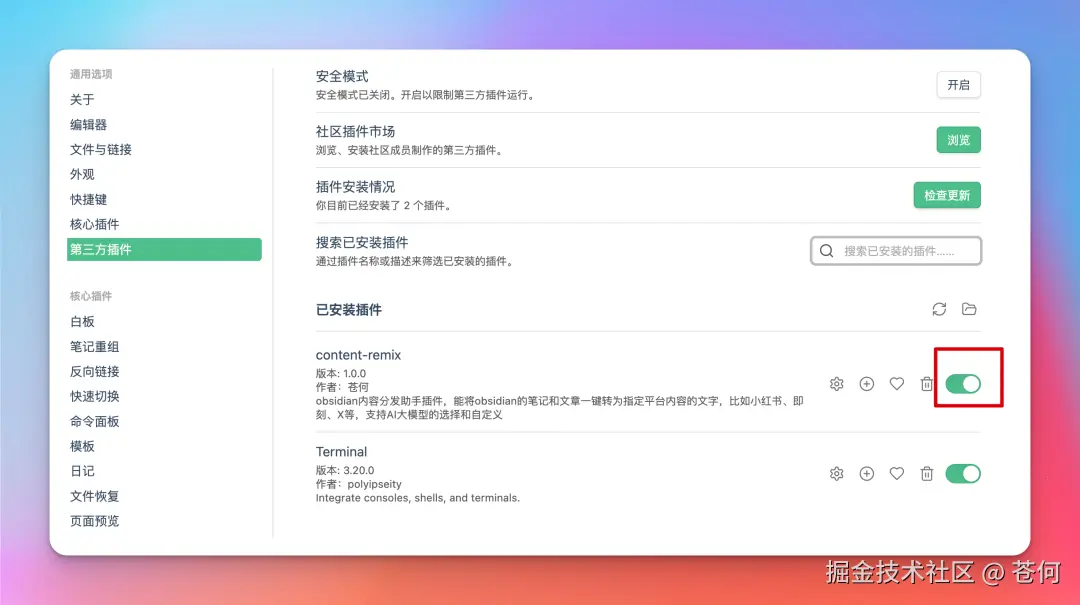
Task: Click inside the installed plugin search box
Action: 900,250
